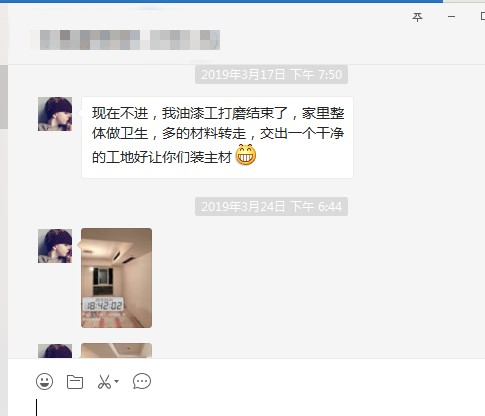Image resolution: width=485 pixels, height=416 pixels.
Task: Click the chat scrollbar on left edge
Action: tap(4, 97)
